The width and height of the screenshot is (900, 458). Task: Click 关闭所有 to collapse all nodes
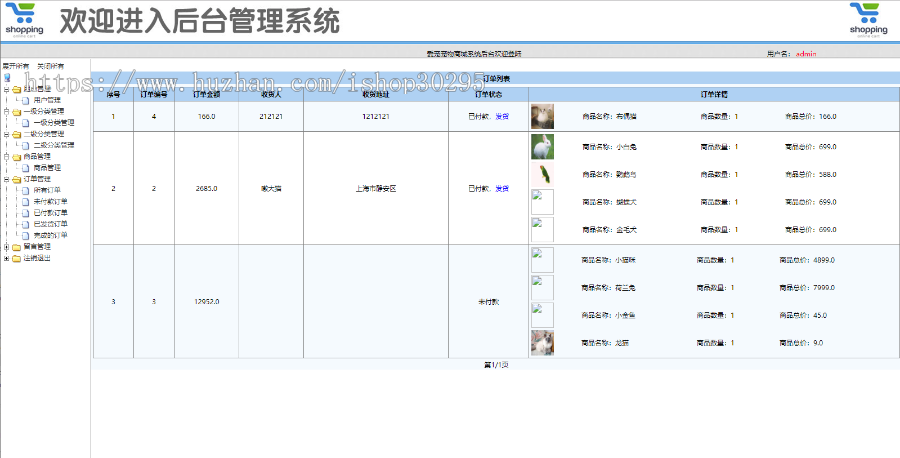point(51,67)
